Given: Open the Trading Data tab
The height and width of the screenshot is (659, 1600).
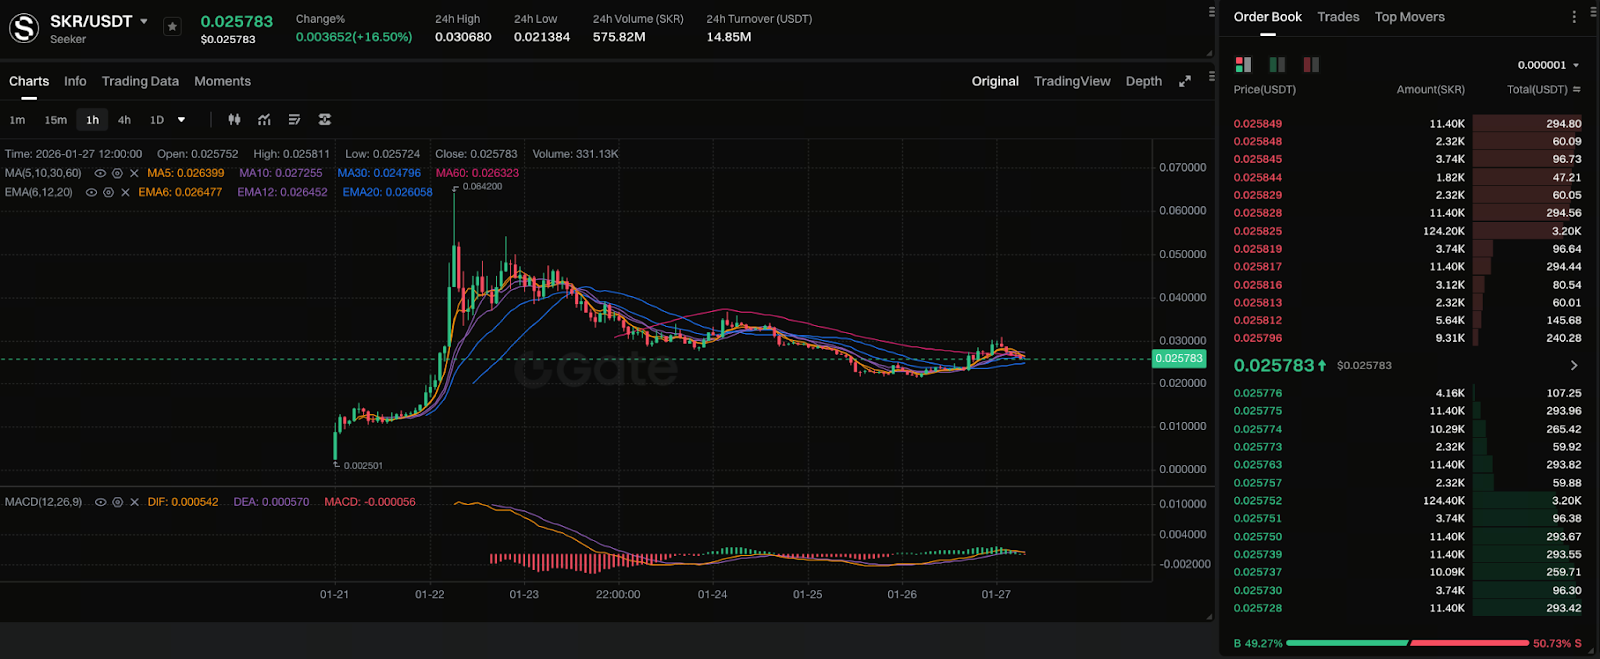Looking at the screenshot, I should click(x=140, y=81).
